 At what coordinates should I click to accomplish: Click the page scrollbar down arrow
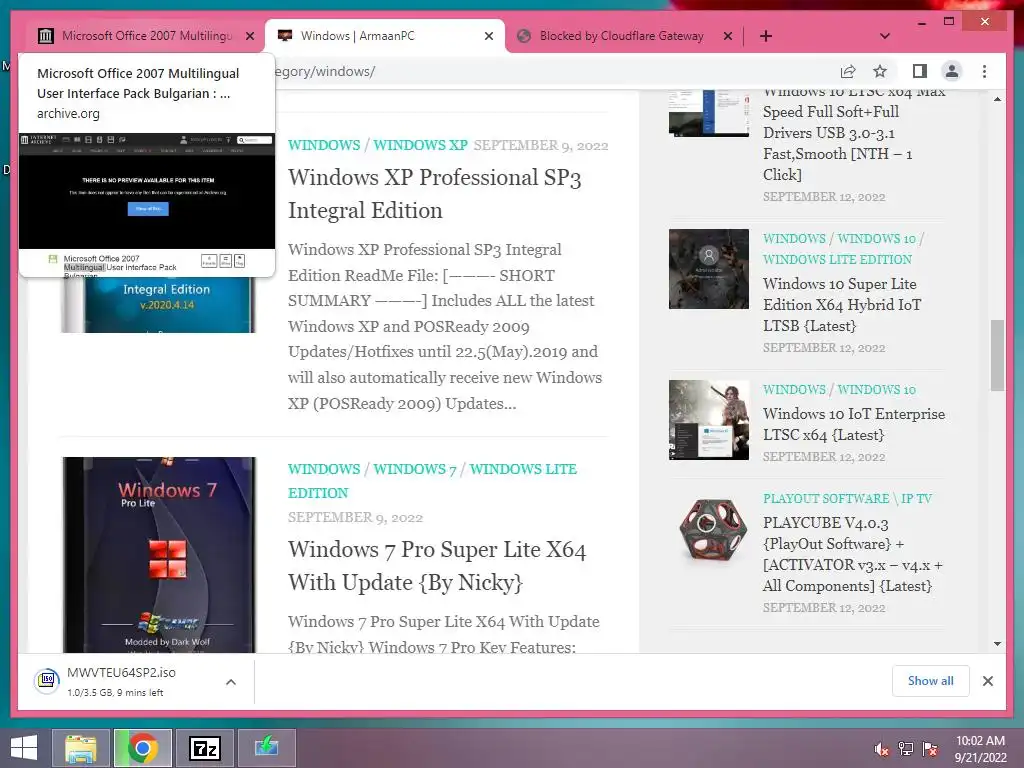997,644
